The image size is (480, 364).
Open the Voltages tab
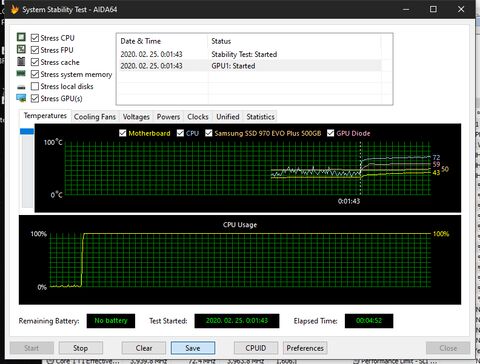(136, 117)
